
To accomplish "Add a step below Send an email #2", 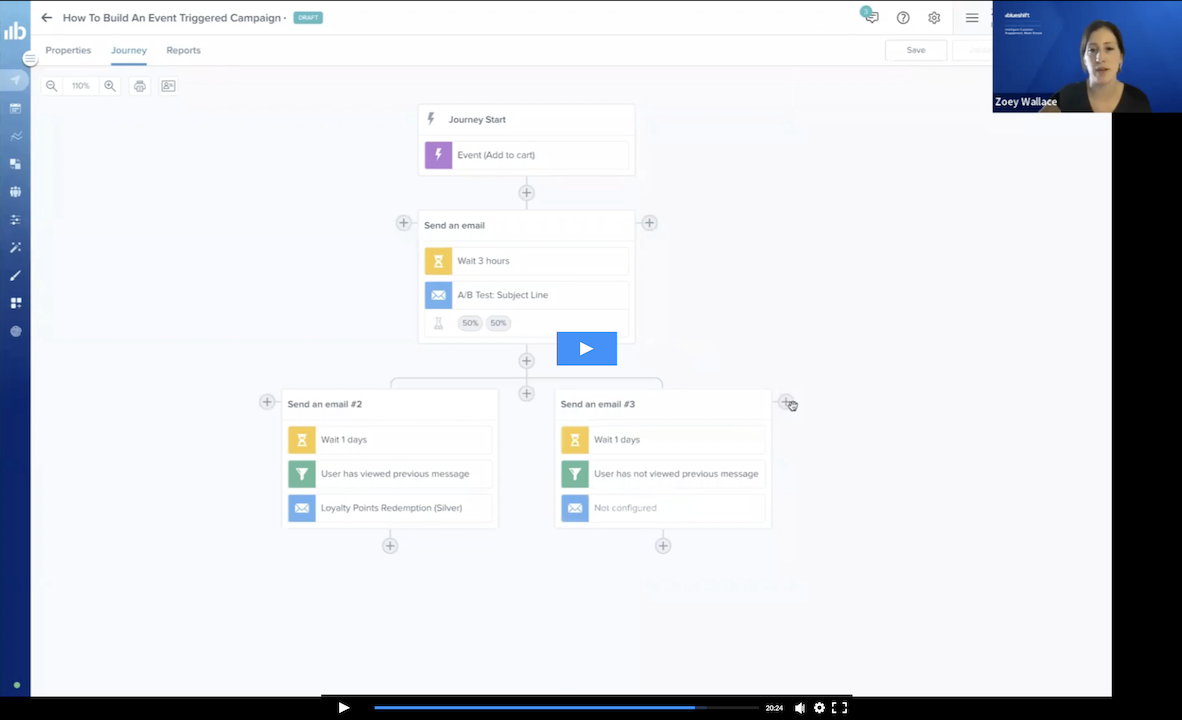I will [x=390, y=546].
